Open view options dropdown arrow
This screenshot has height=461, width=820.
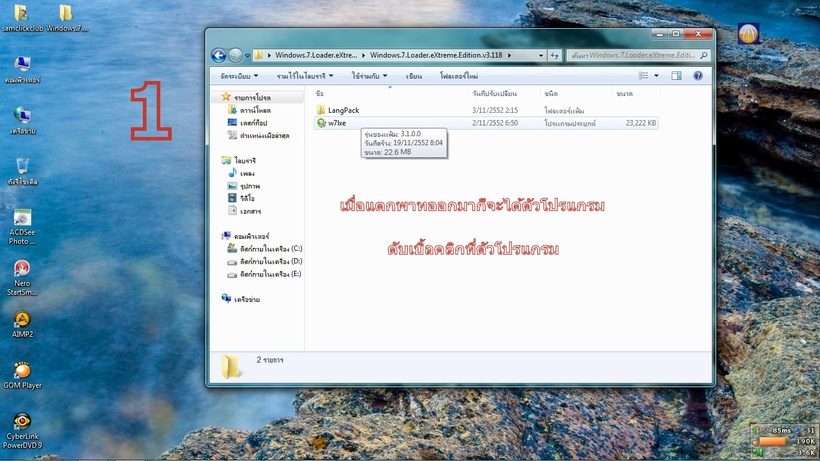656,76
